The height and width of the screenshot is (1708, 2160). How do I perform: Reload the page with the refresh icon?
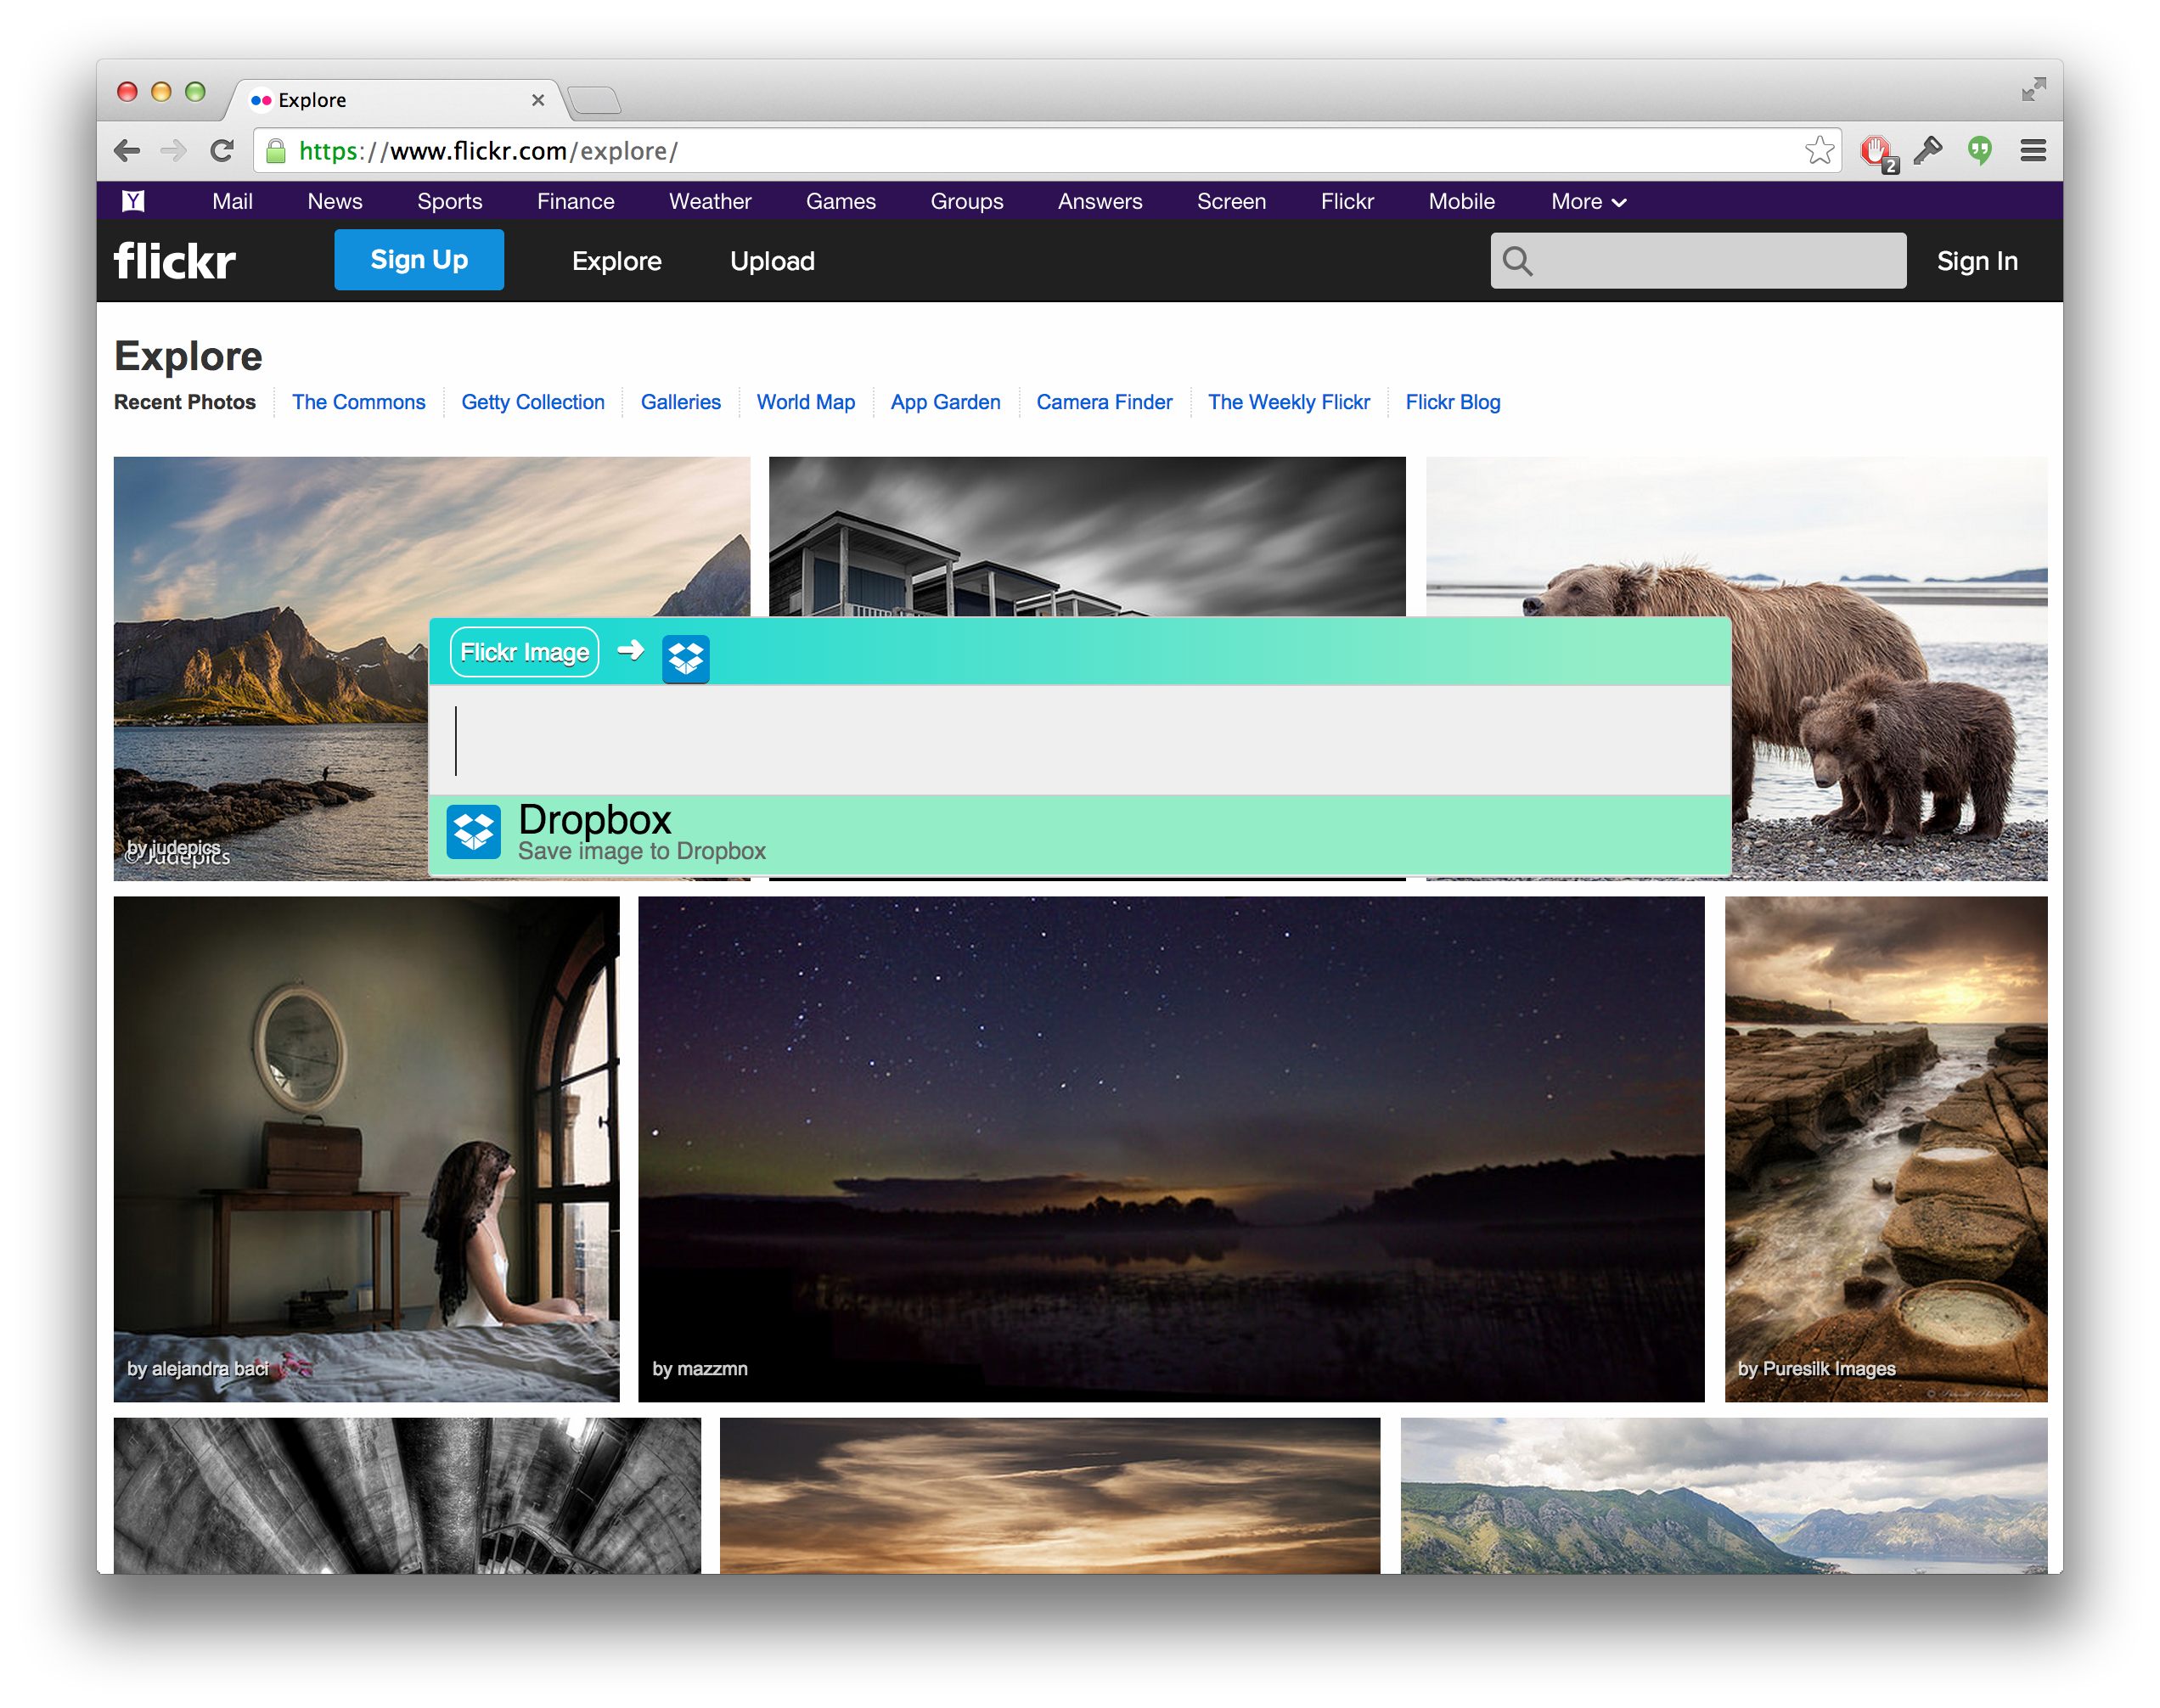pos(222,151)
